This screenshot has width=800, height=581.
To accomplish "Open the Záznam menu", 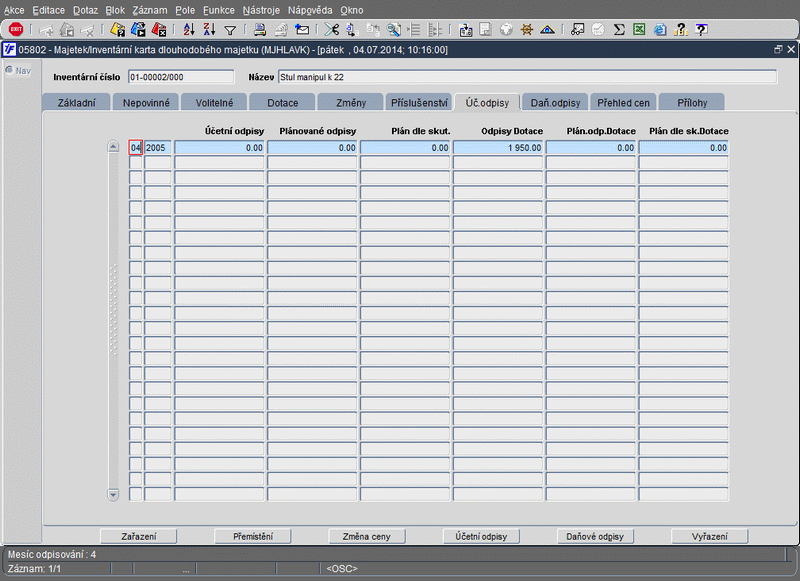I will tap(149, 10).
